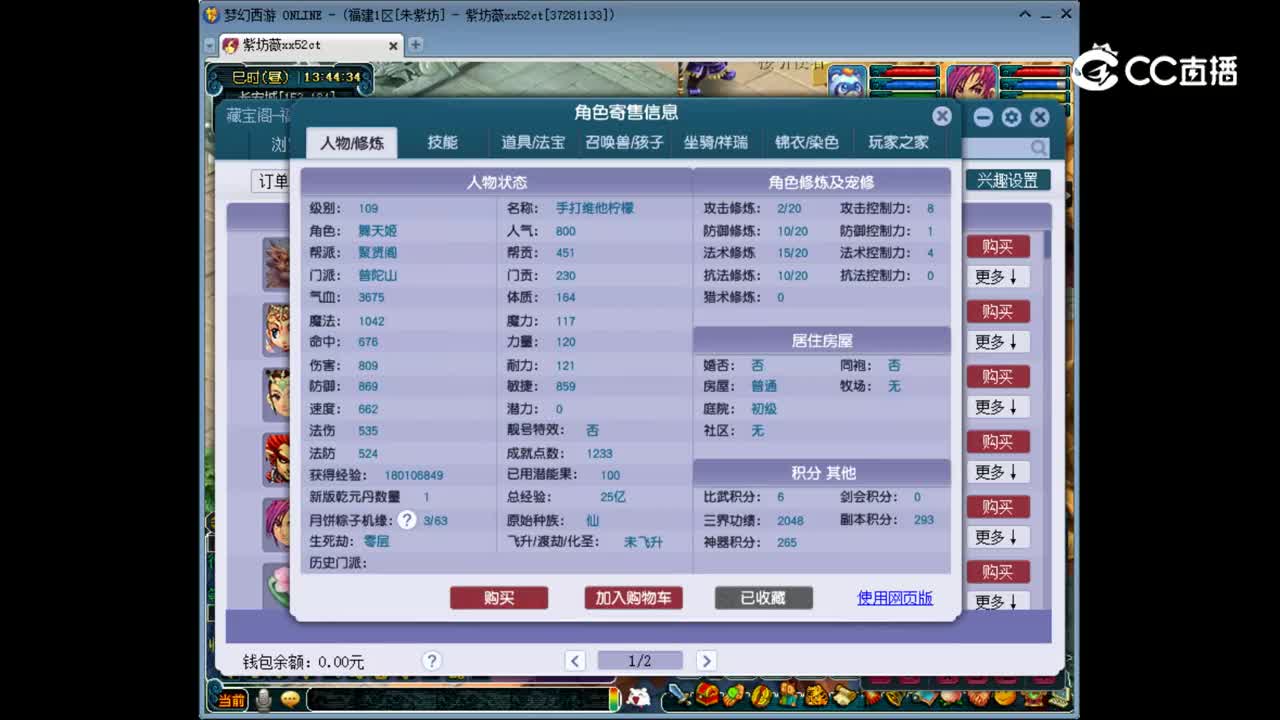Click 兴趣设置 button

1007,180
